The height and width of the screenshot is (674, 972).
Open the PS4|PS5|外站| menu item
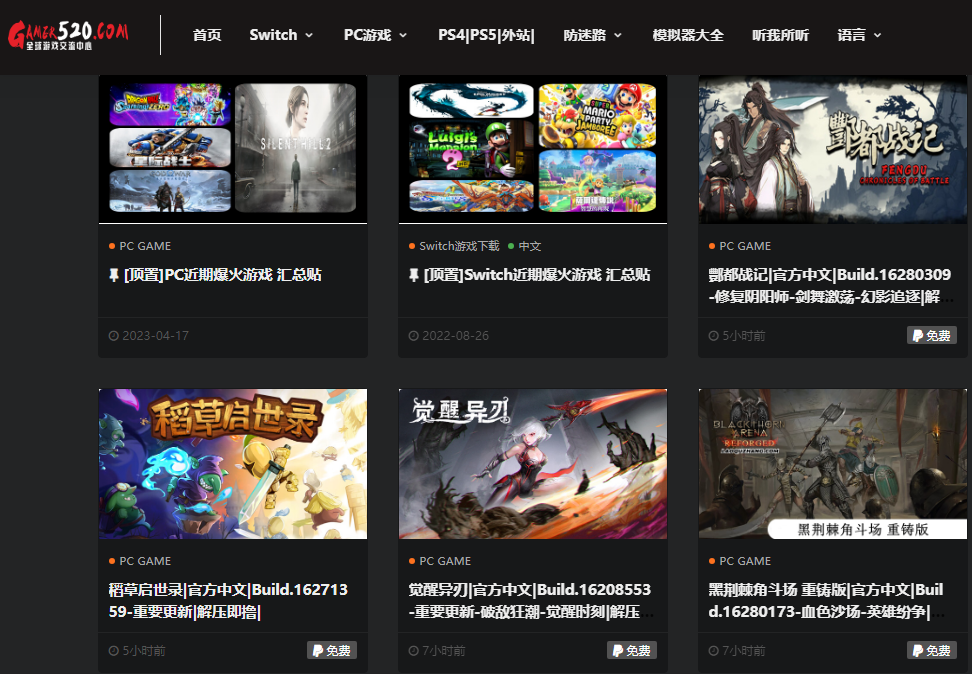[x=486, y=35]
